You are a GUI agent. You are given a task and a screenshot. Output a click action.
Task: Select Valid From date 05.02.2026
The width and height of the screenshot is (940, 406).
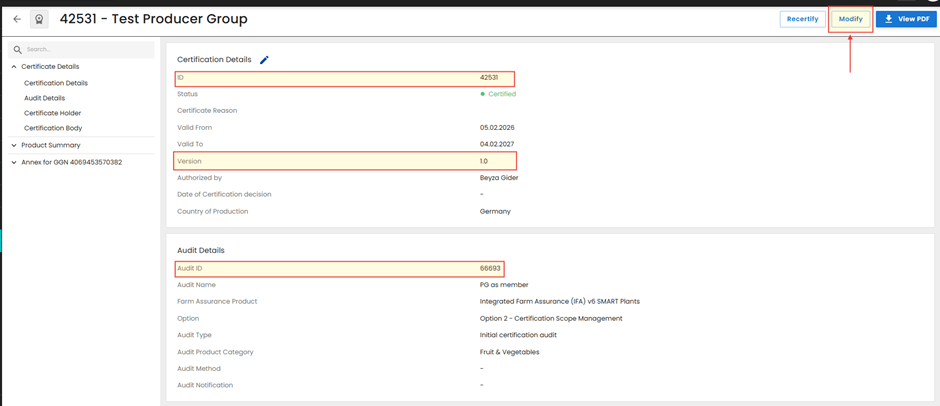coord(497,128)
